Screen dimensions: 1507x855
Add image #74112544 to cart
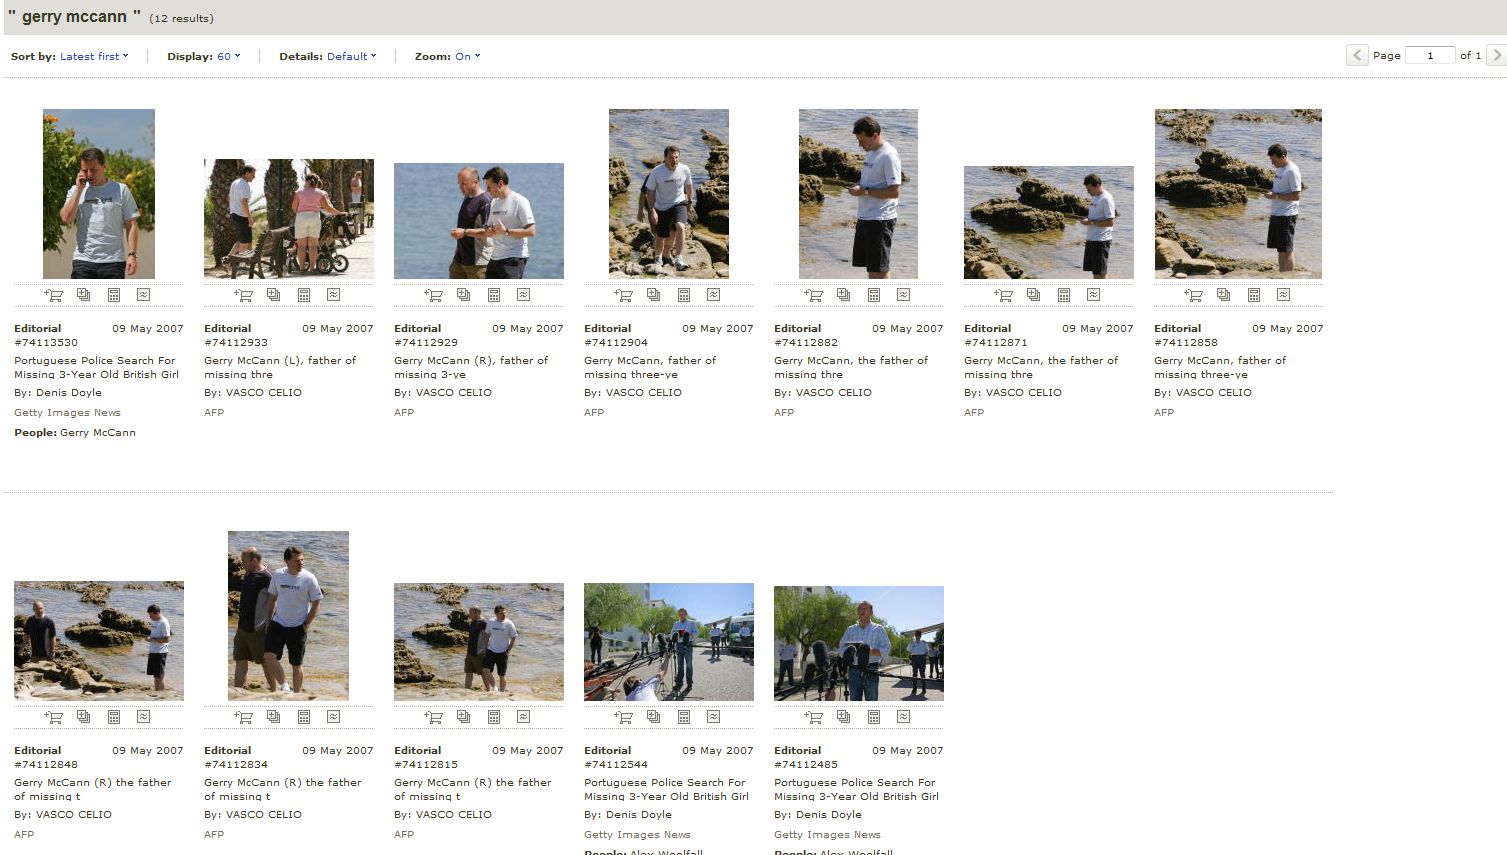[x=624, y=717]
